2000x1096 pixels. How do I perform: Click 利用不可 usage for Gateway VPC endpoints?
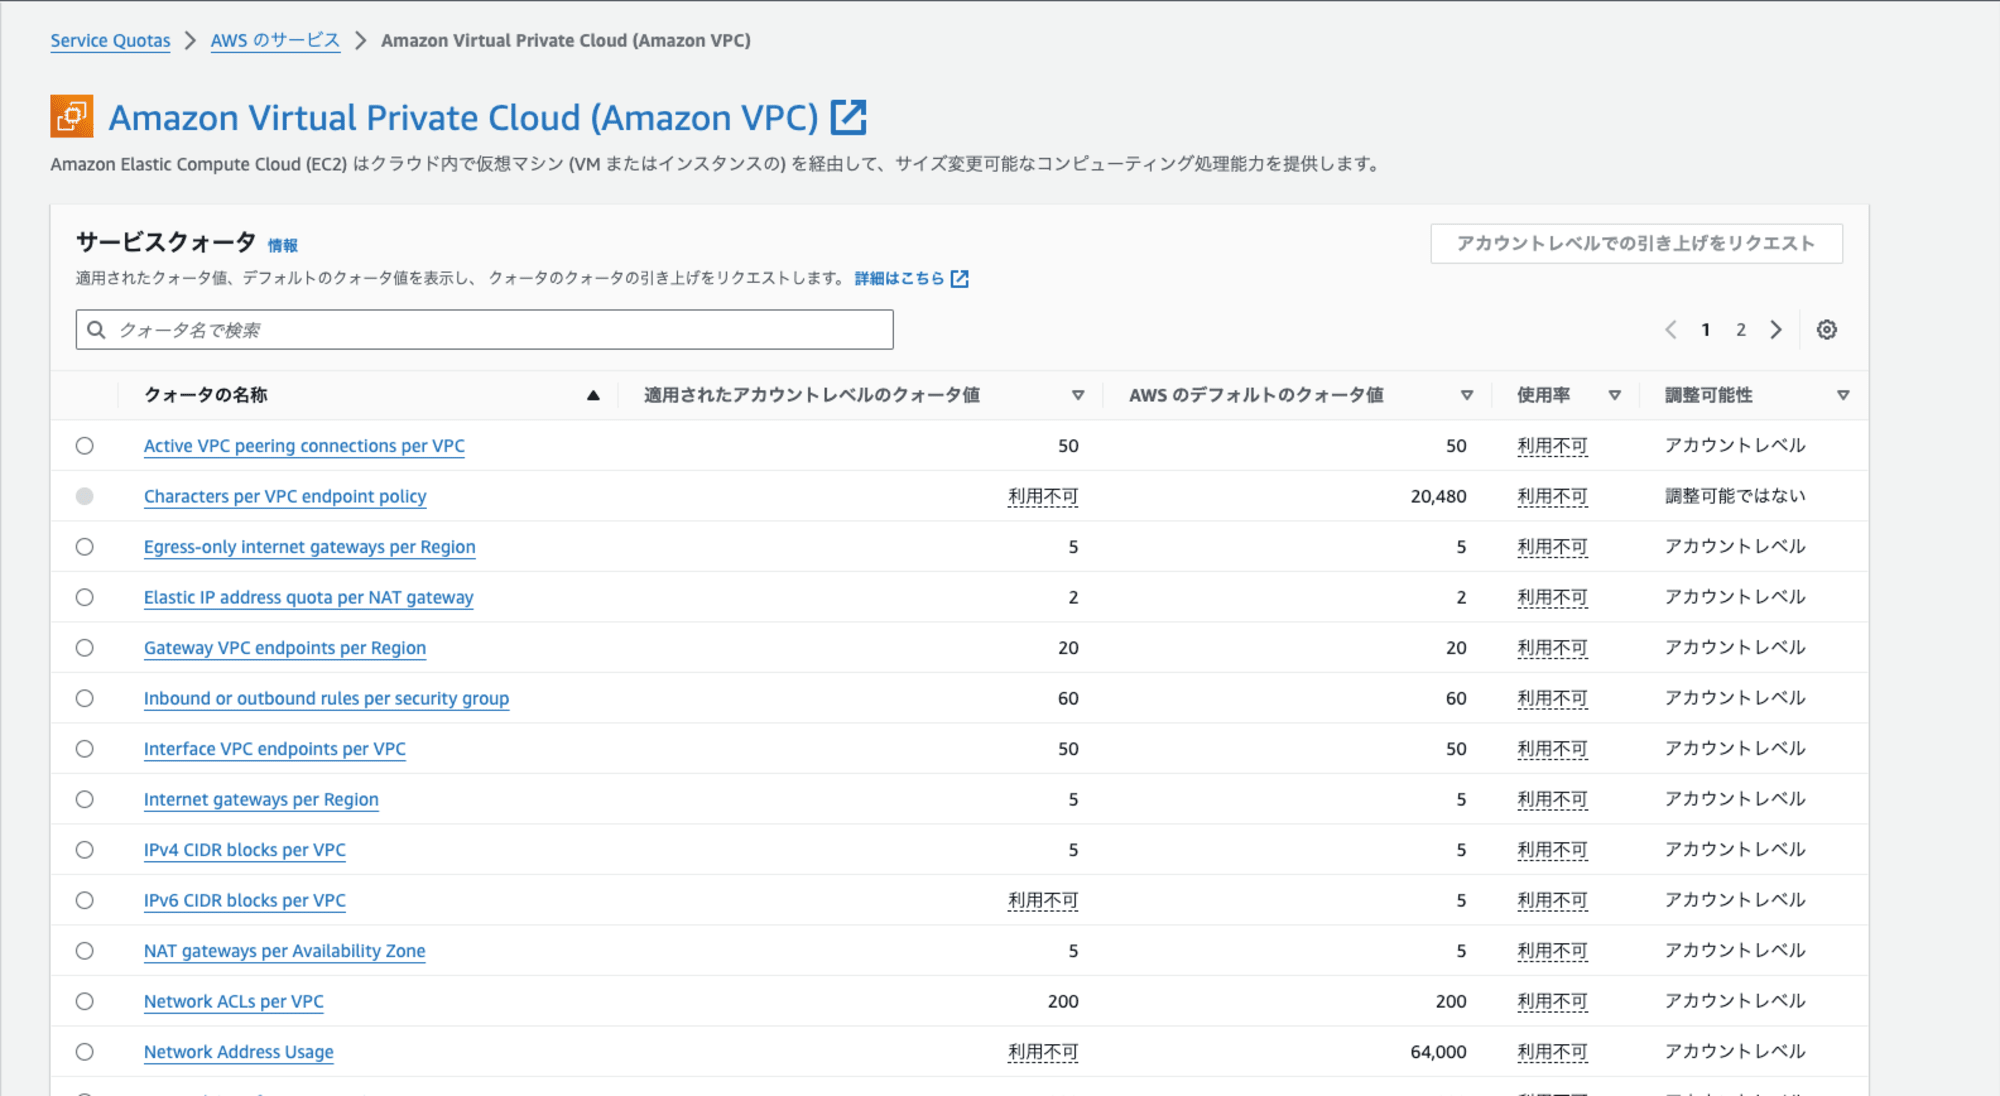click(x=1552, y=648)
